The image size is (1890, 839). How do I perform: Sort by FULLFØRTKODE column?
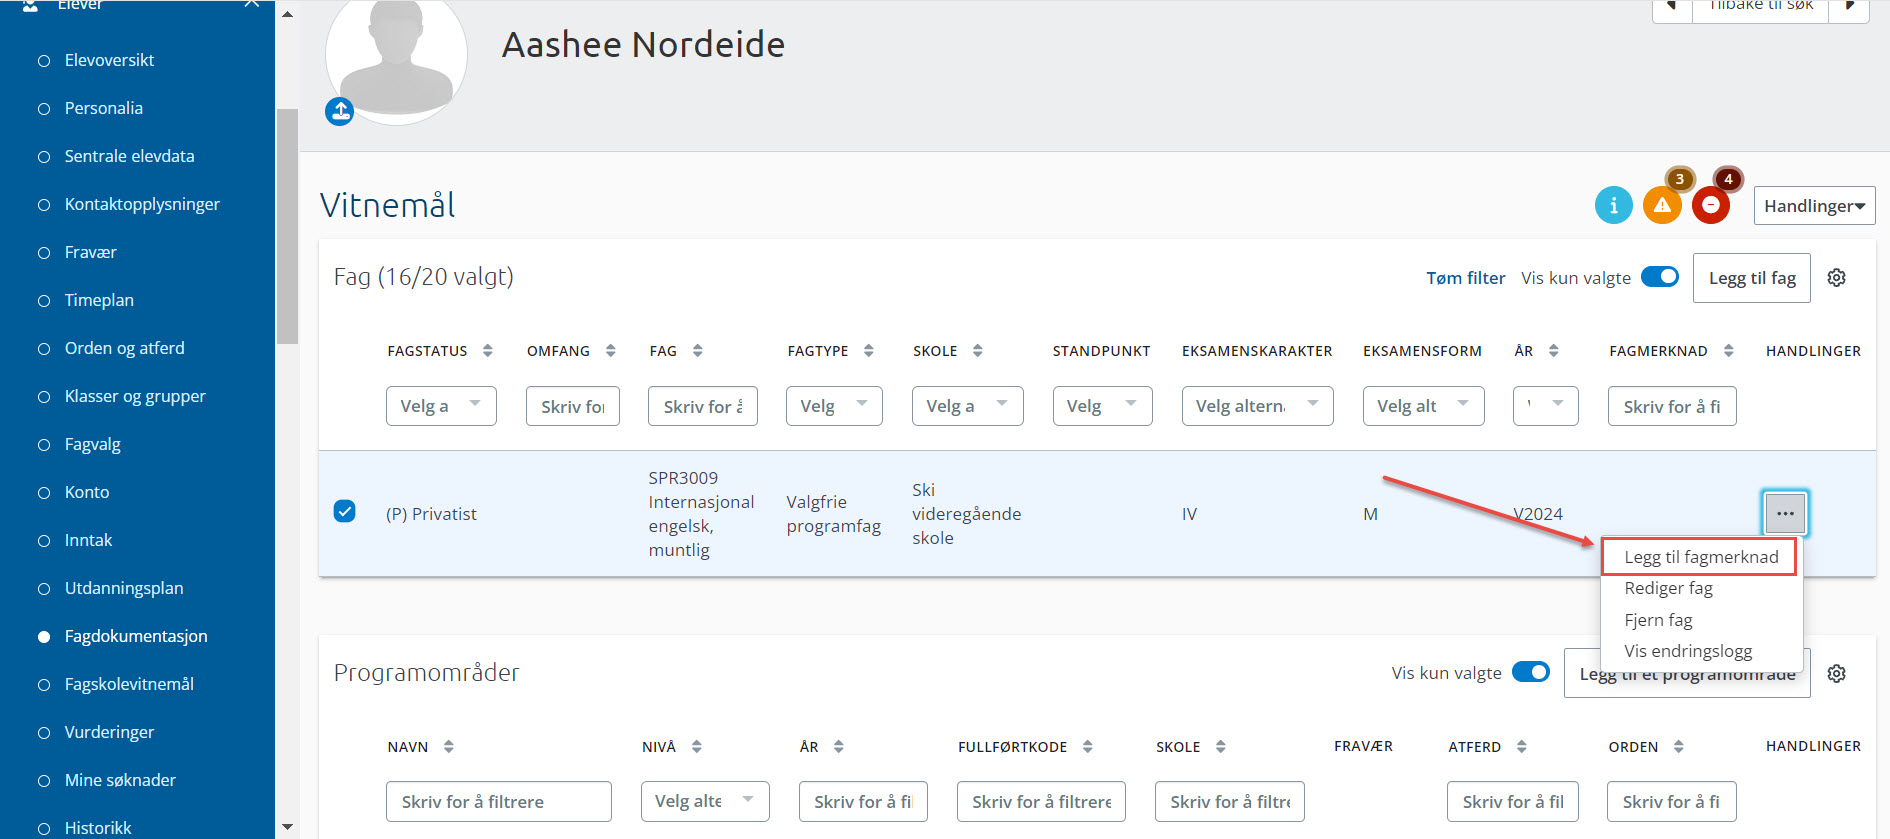[x=1087, y=747]
